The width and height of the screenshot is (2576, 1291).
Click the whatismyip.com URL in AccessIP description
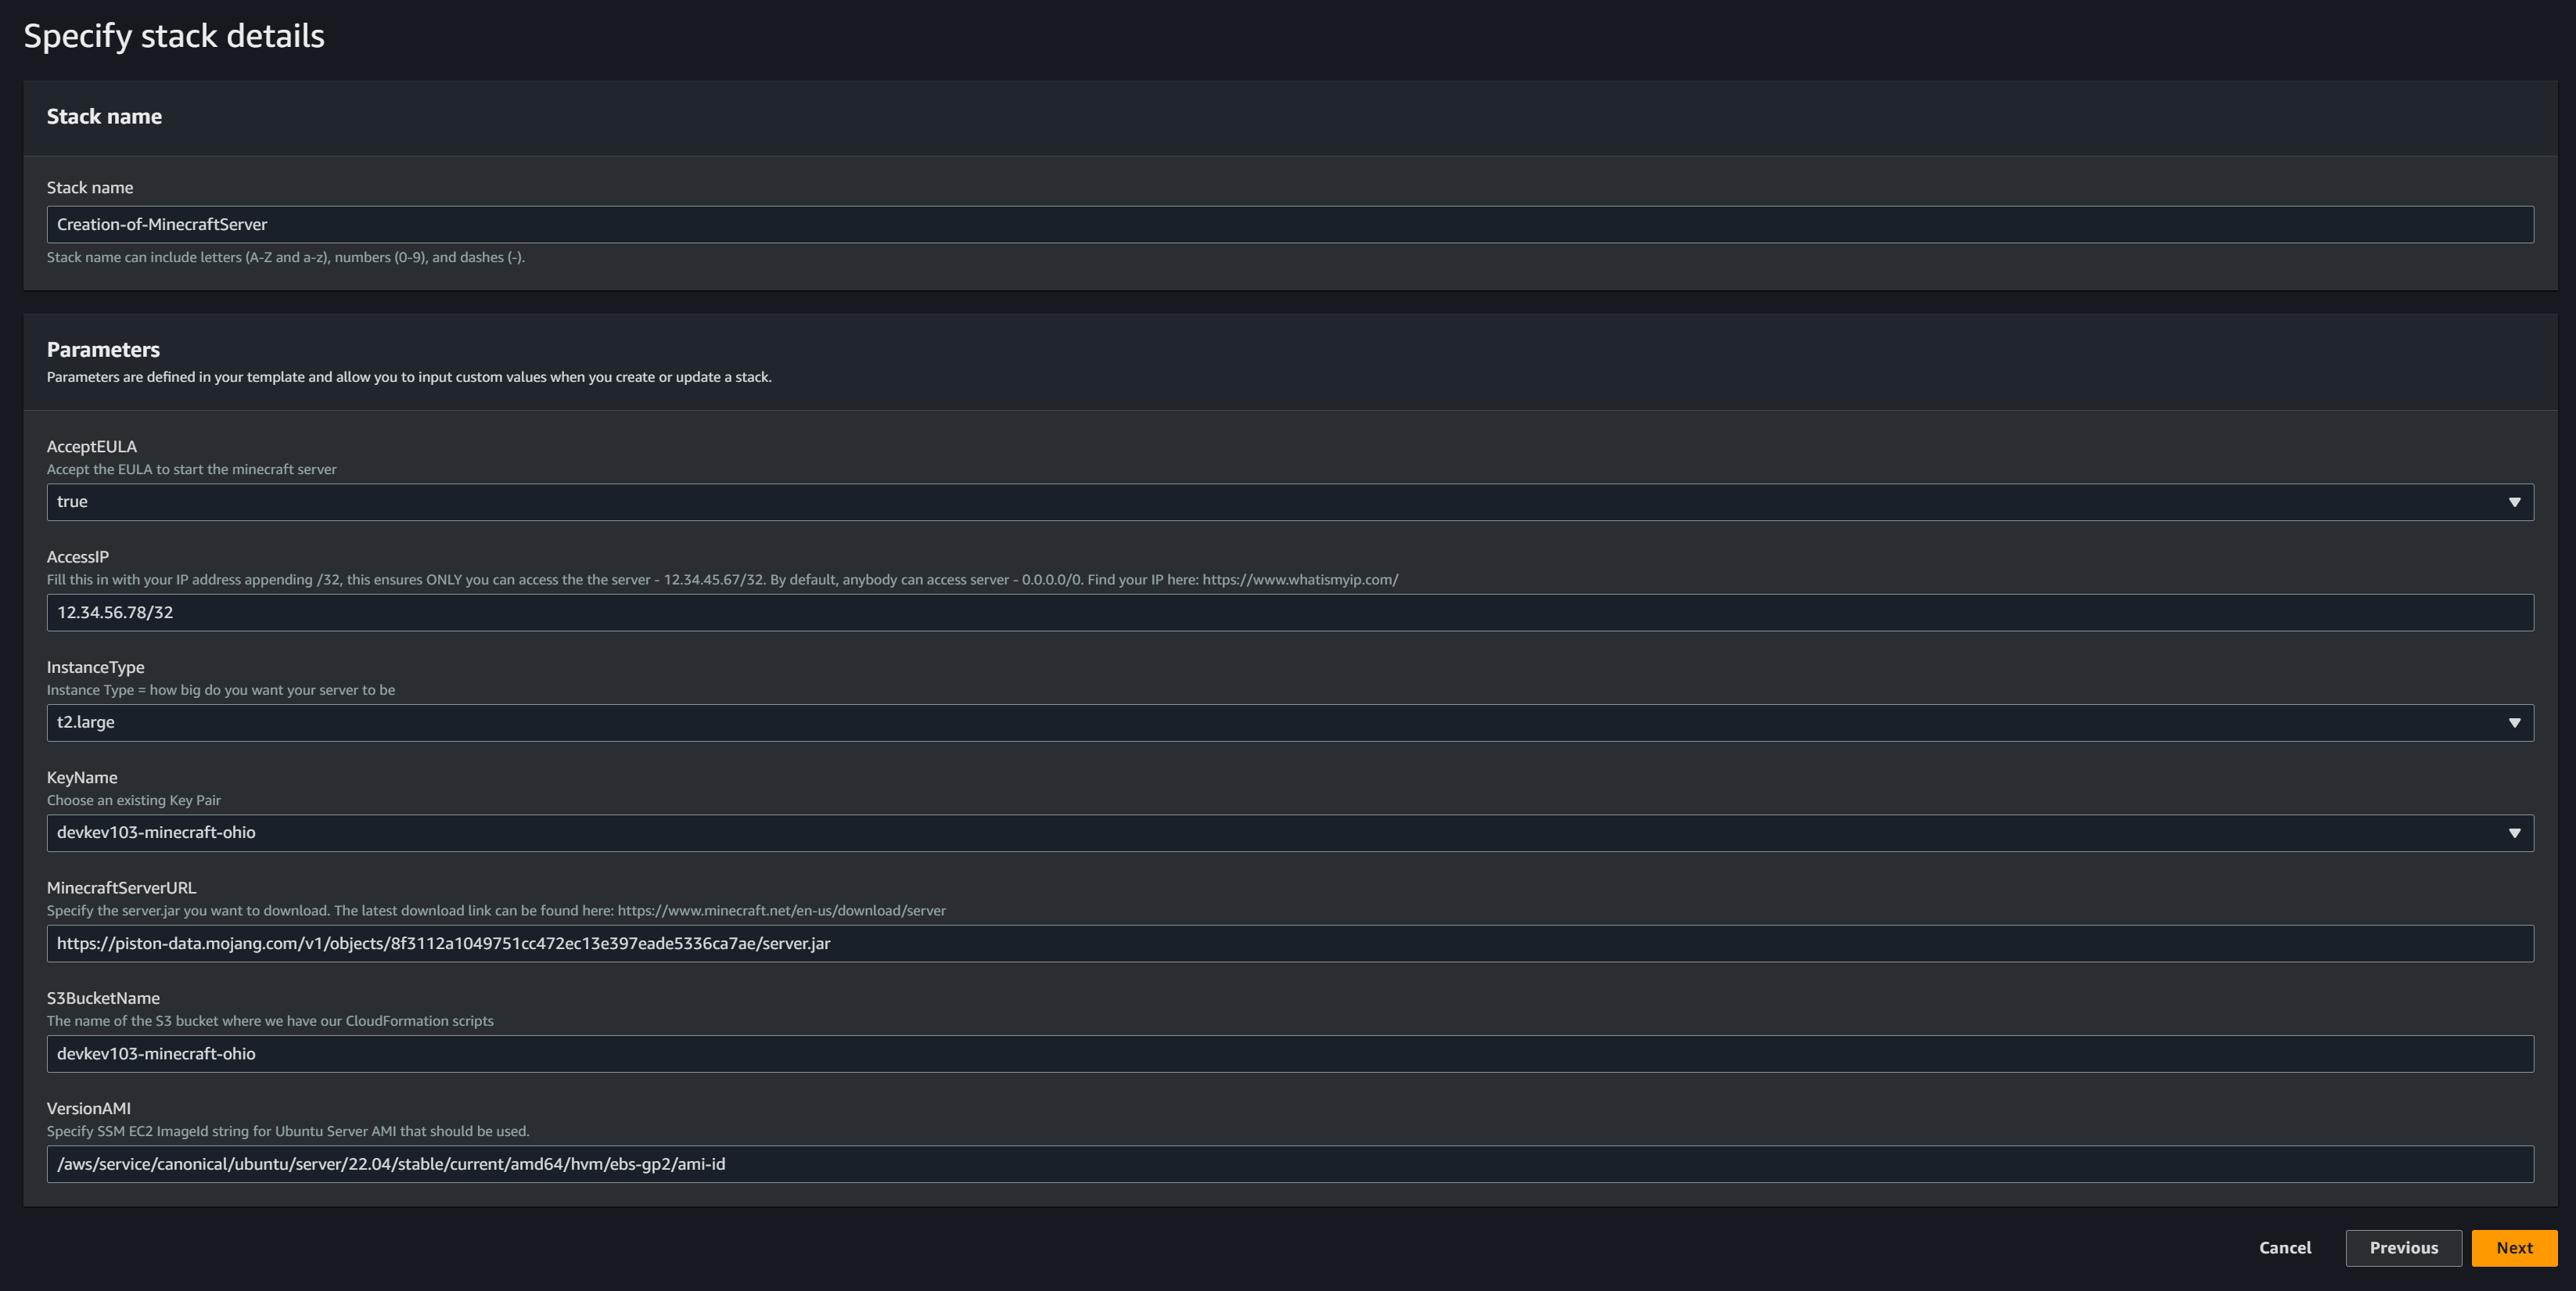coord(1299,580)
